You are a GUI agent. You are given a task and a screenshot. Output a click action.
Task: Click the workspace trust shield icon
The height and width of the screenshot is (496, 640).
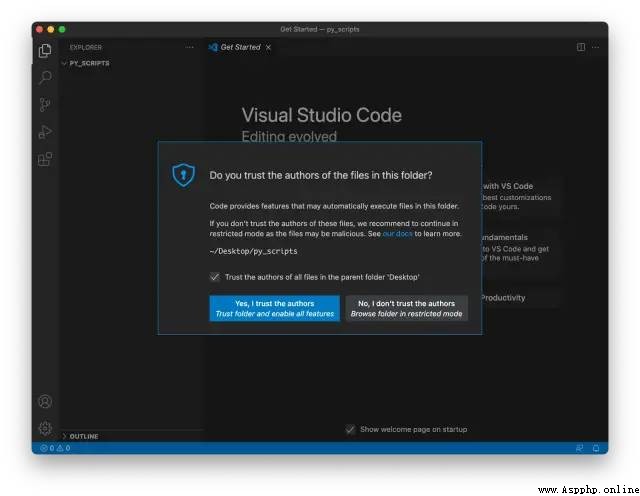pyautogui.click(x=183, y=175)
